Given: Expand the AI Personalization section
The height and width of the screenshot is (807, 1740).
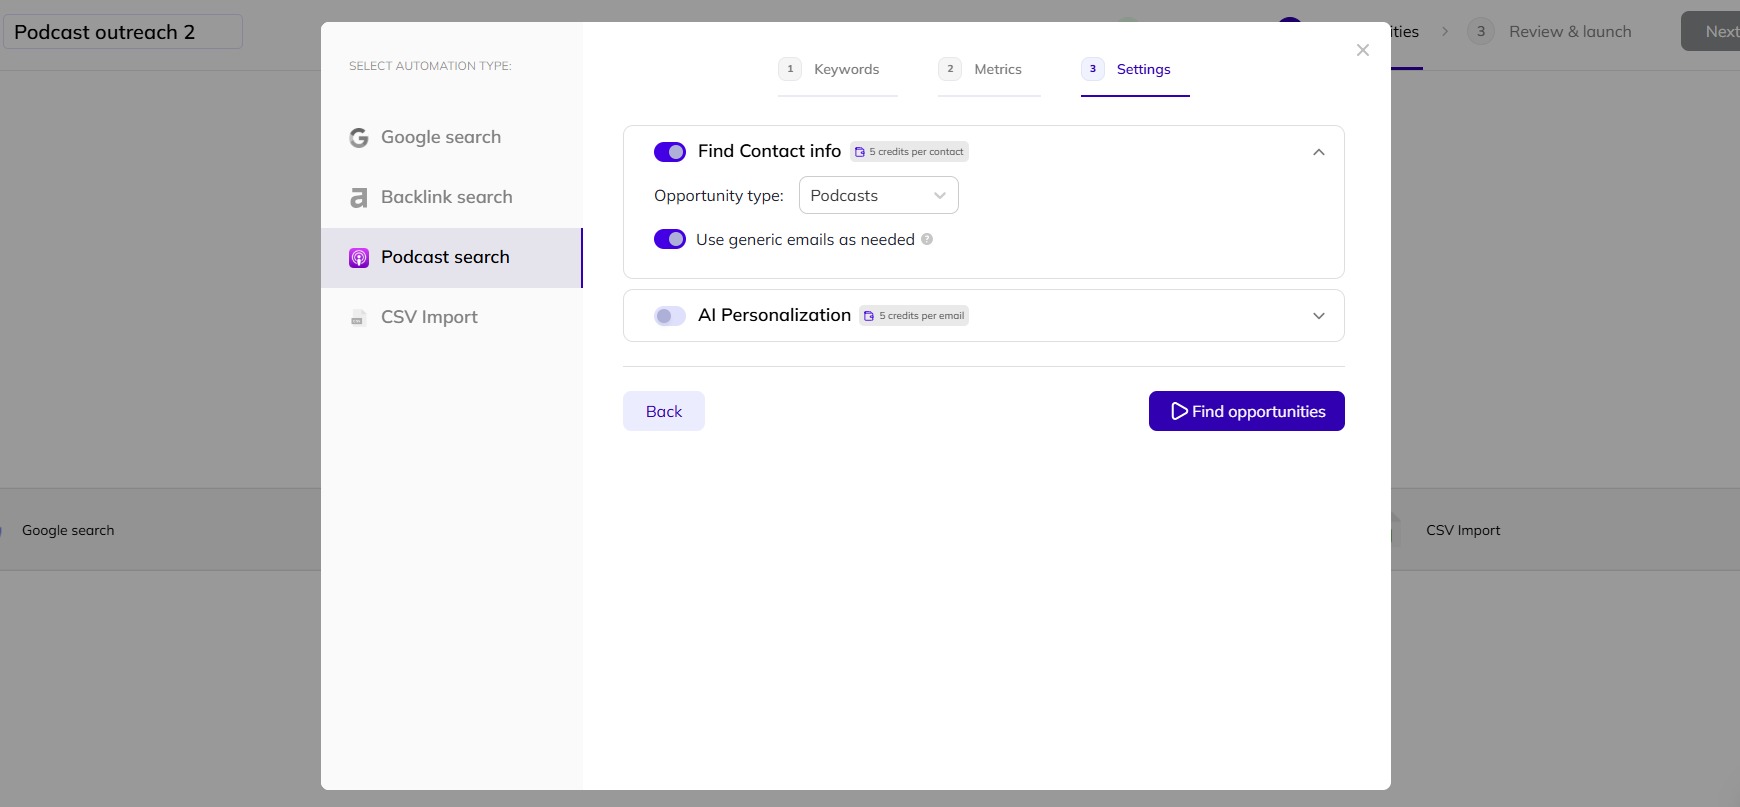Looking at the screenshot, I should 1319,316.
